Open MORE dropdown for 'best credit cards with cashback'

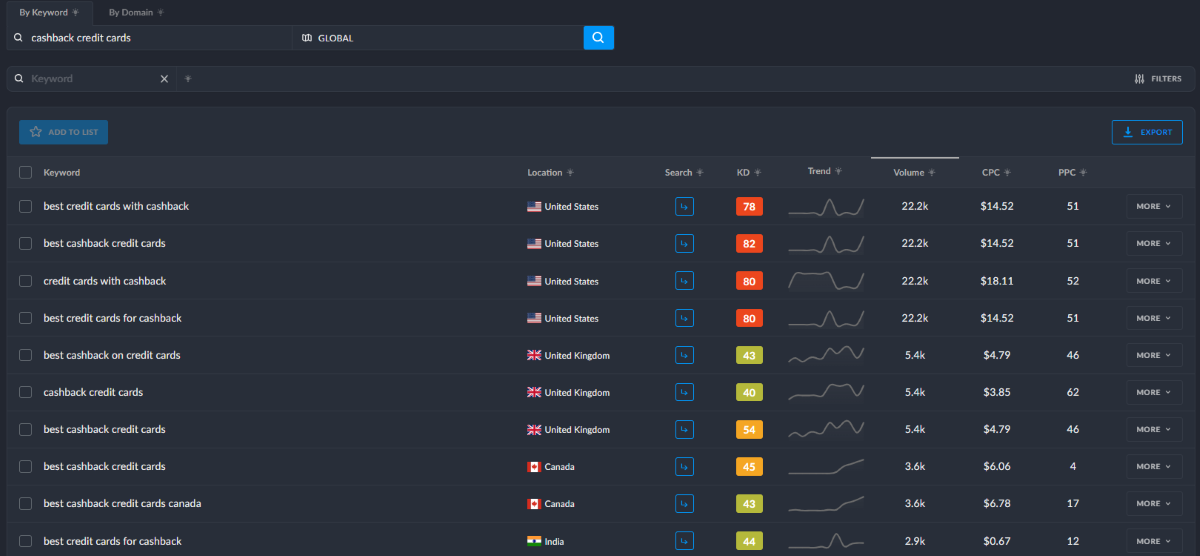coord(1154,207)
